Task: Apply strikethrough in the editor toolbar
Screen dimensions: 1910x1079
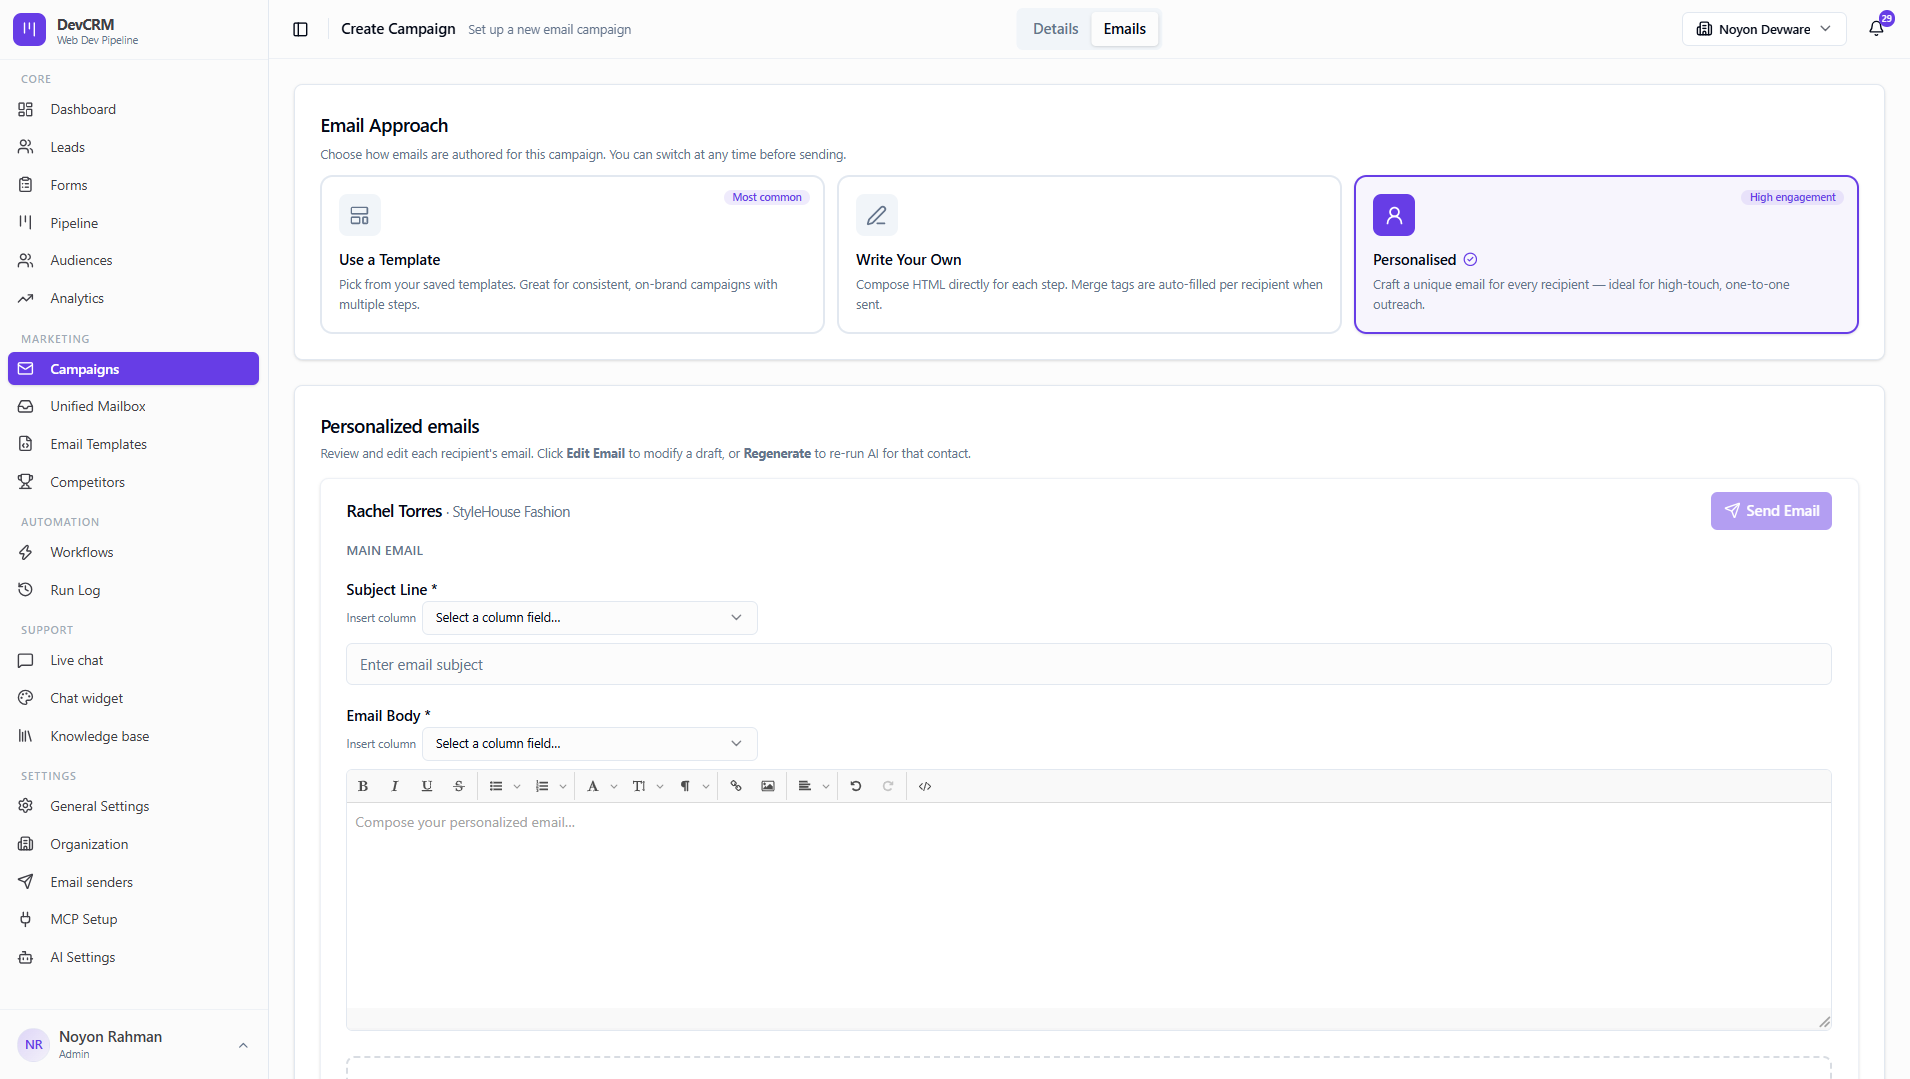Action: tap(459, 786)
